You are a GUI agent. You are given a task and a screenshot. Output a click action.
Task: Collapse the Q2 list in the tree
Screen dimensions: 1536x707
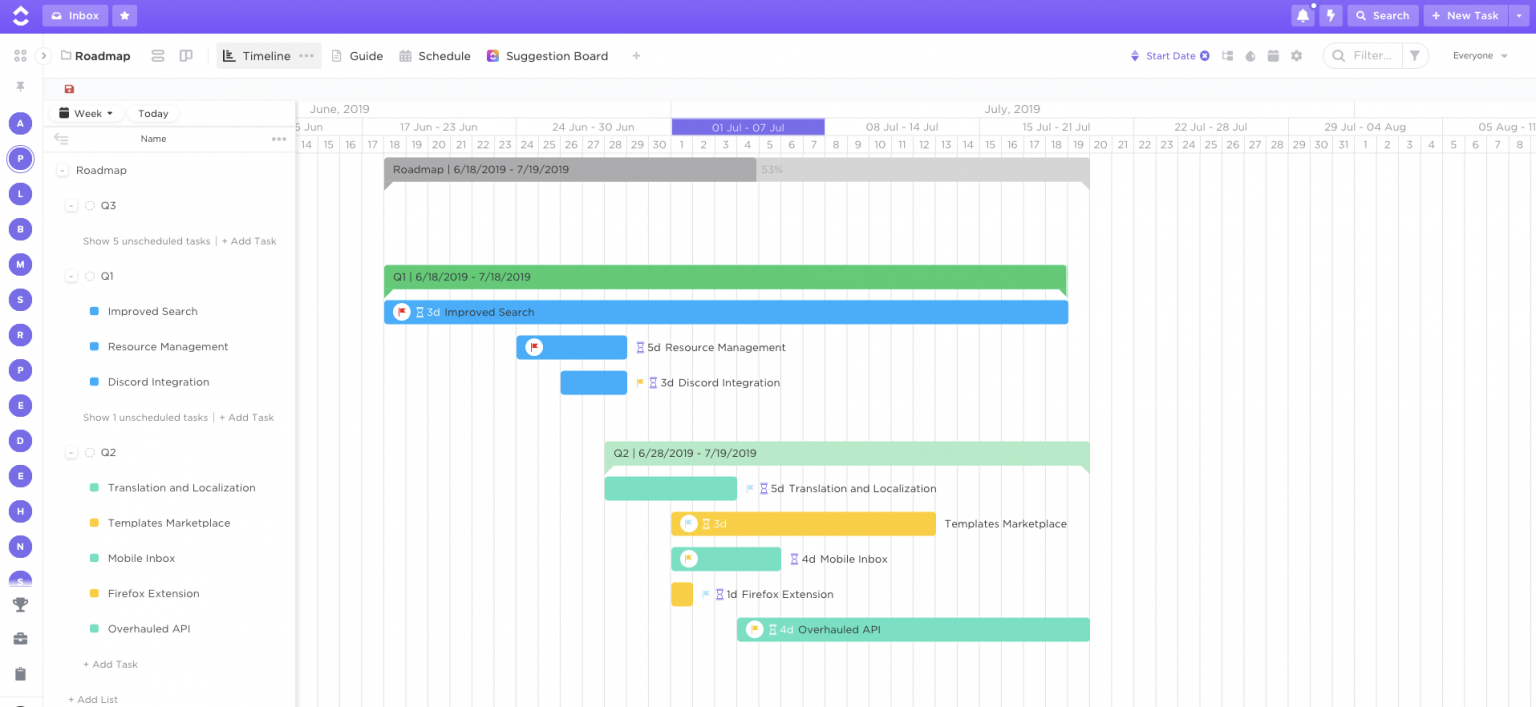tap(71, 452)
